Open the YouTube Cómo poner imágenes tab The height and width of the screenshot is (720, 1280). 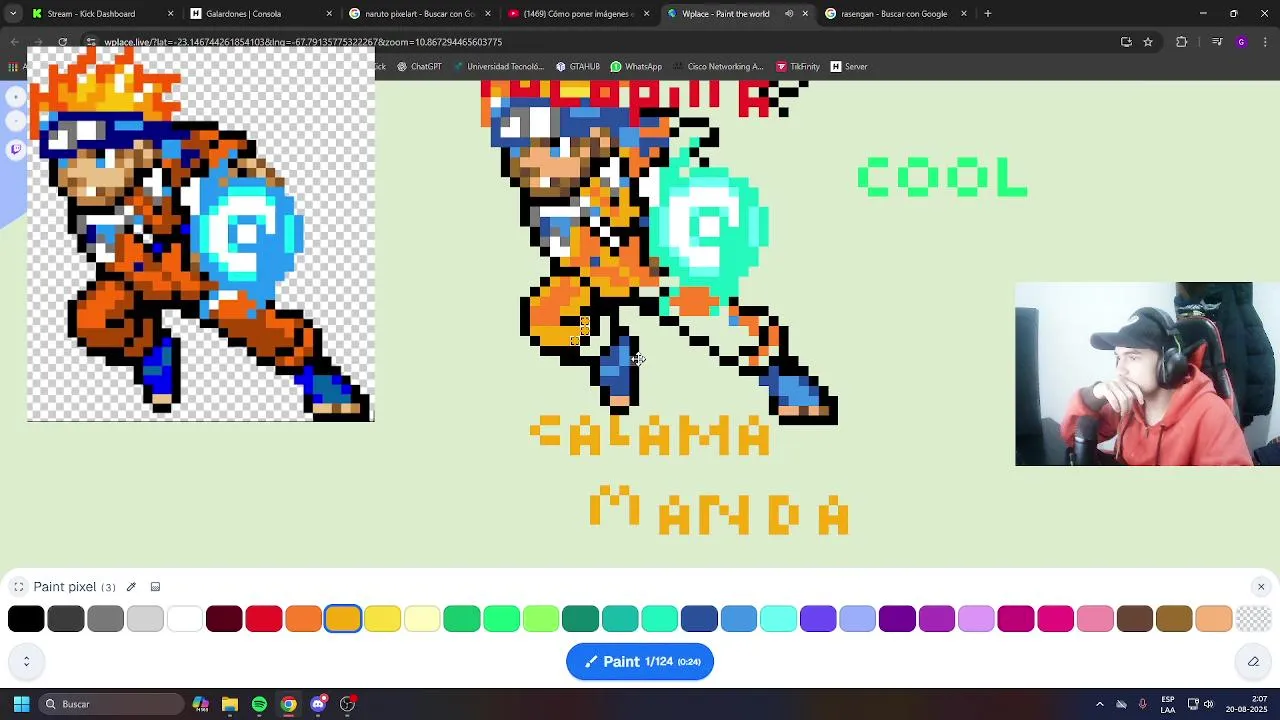[x=578, y=14]
